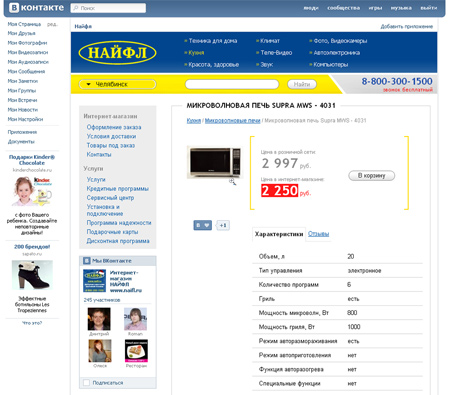Open the Компьютеры category
This screenshot has height=395, width=450.
(331, 65)
